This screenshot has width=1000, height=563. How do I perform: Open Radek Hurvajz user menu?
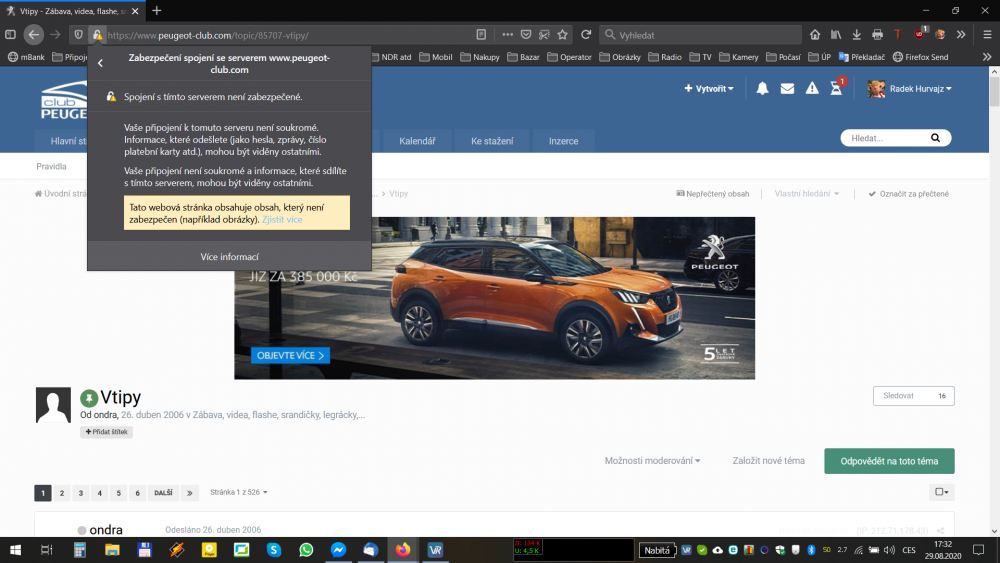coord(909,89)
